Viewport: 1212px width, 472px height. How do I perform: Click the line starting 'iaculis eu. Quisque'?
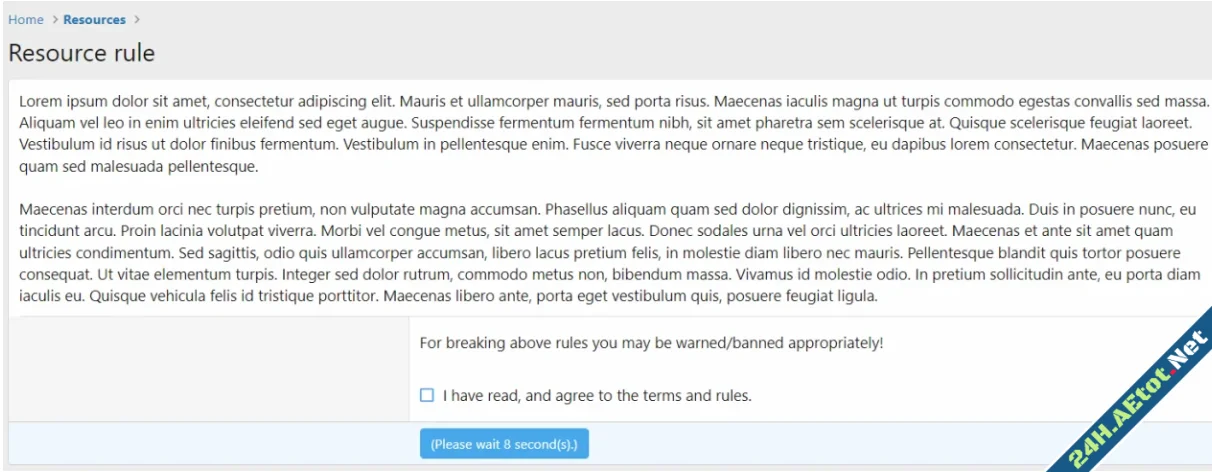(x=448, y=296)
